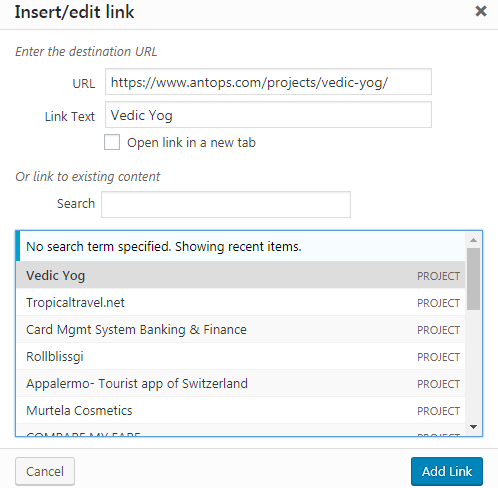This screenshot has width=498, height=488.
Task: Click the results list scroll down arrow
Action: [x=473, y=427]
